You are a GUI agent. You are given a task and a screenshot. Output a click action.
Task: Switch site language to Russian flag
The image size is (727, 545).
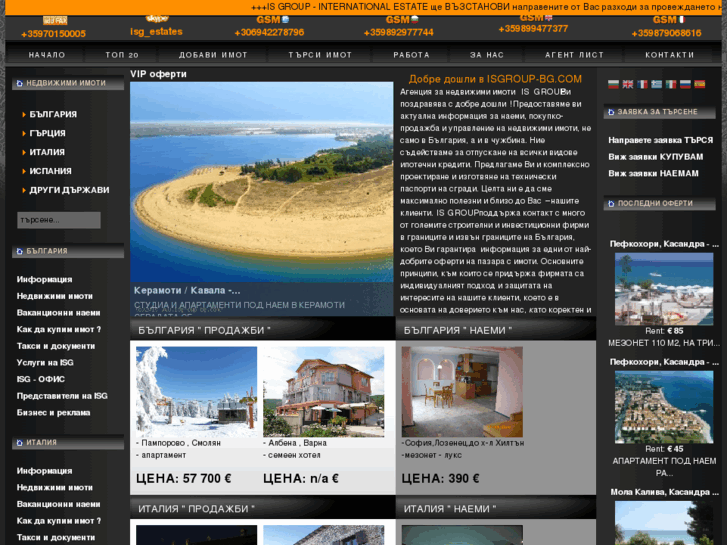click(685, 84)
